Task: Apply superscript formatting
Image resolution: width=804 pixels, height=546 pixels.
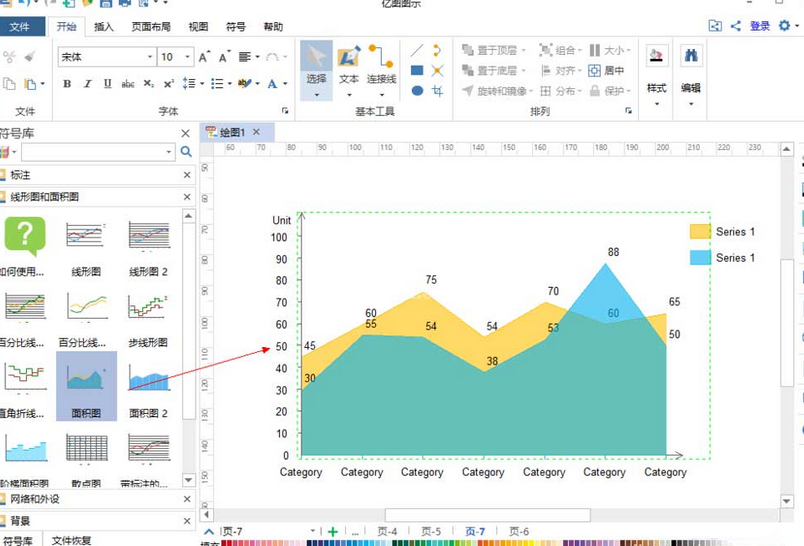Action: pyautogui.click(x=169, y=84)
